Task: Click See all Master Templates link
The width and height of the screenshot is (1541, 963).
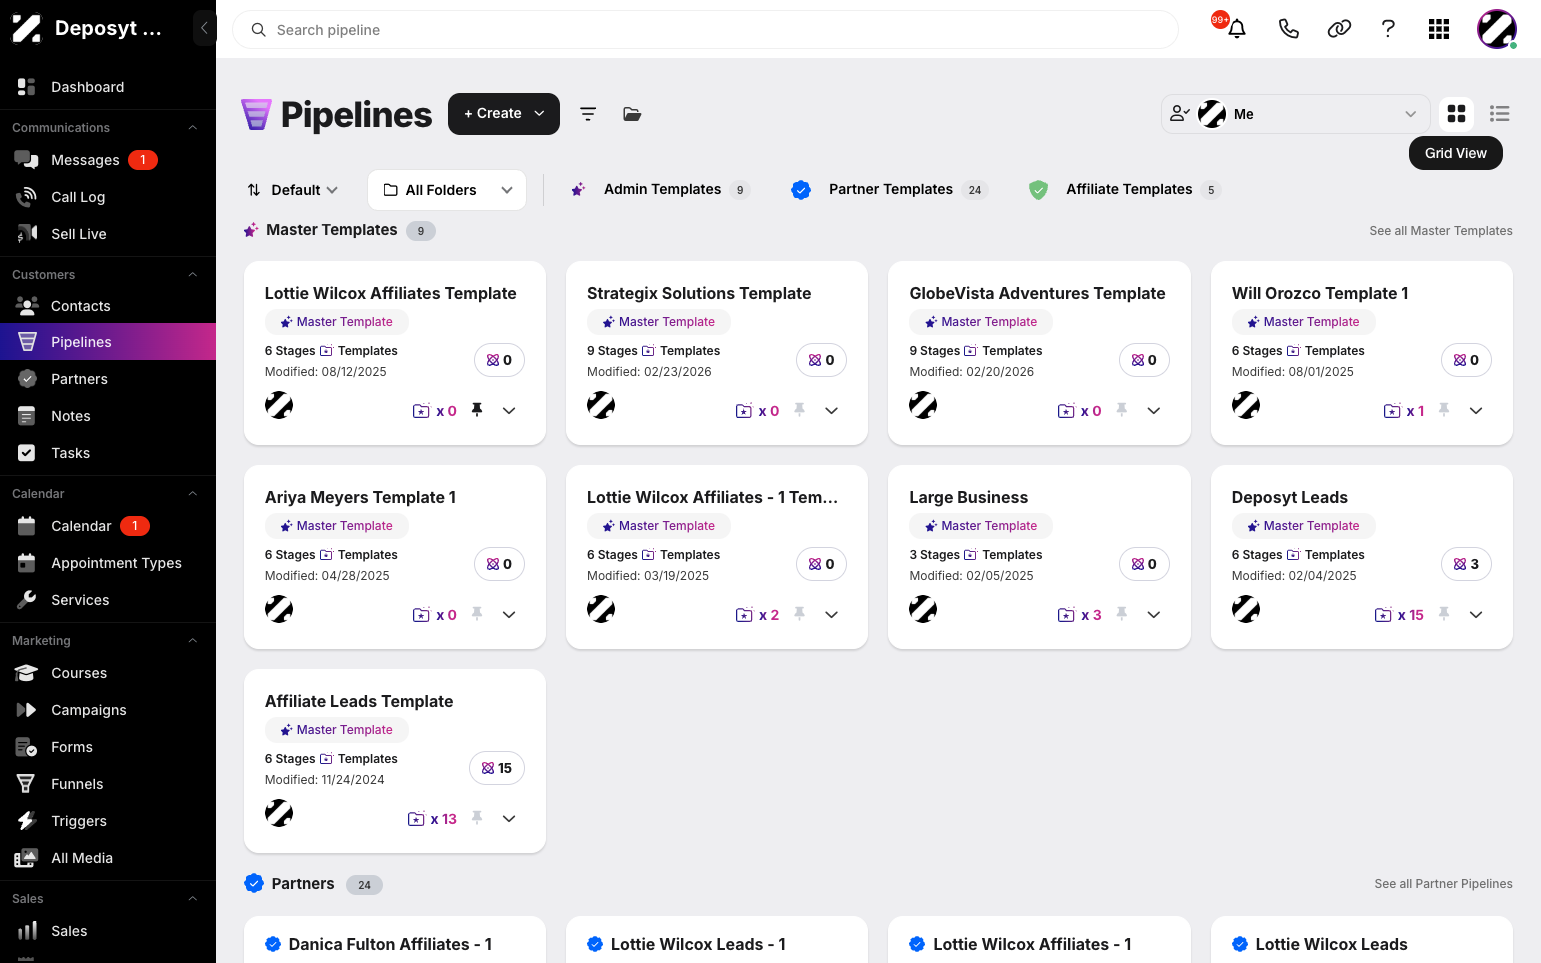Action: [1441, 231]
